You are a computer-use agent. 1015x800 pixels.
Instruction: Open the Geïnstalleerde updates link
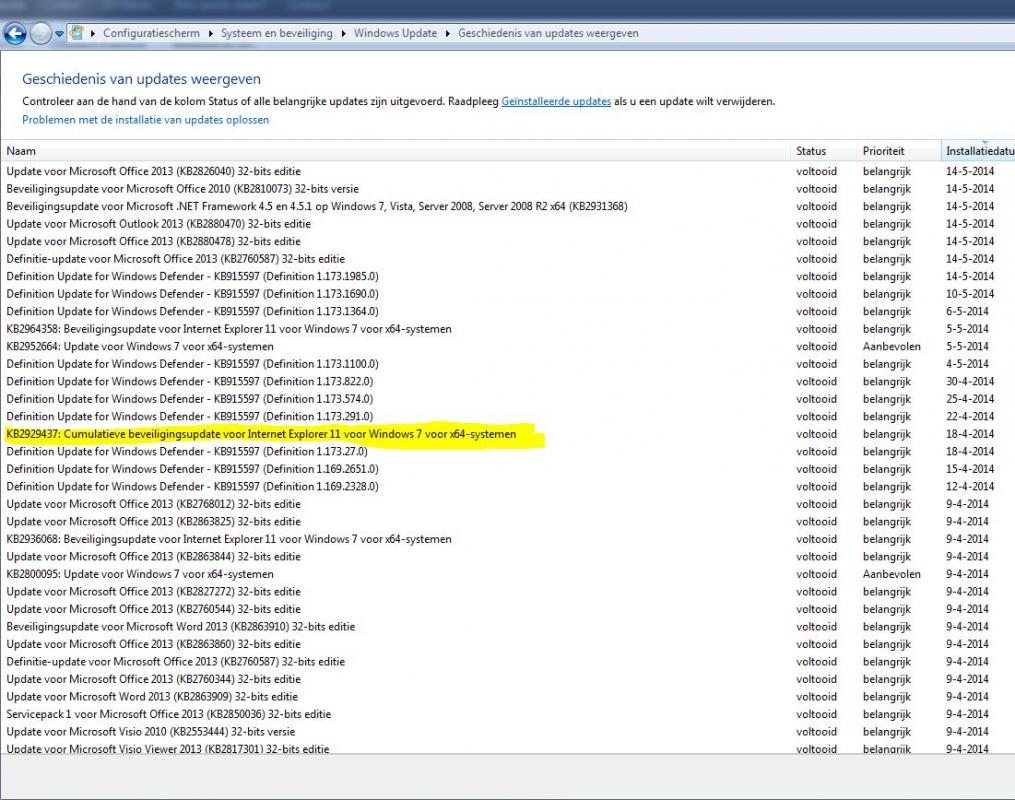[x=556, y=101]
